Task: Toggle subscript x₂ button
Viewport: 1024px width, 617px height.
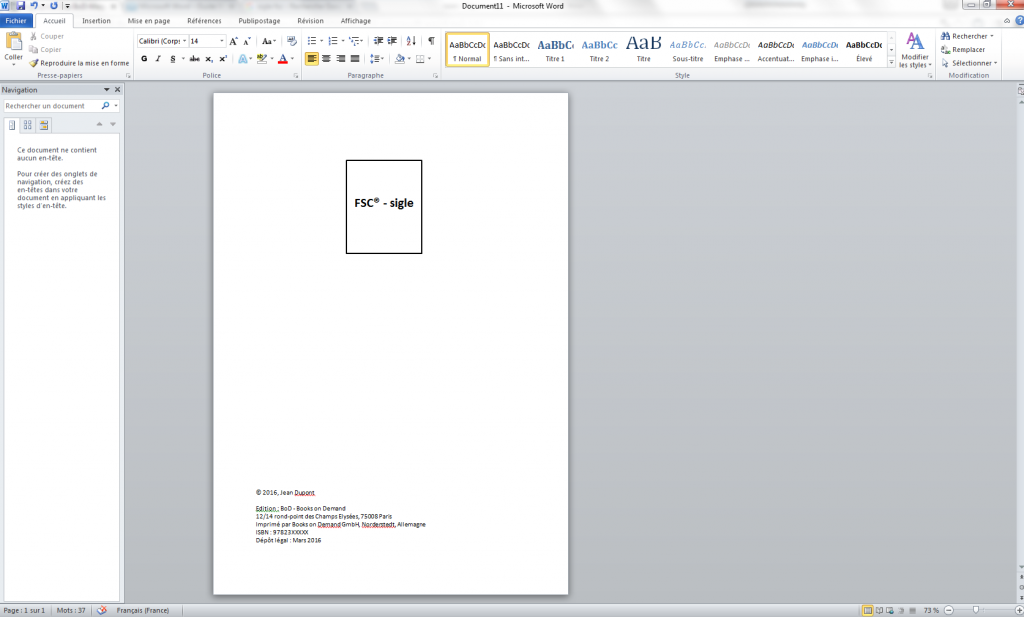Action: click(x=209, y=59)
